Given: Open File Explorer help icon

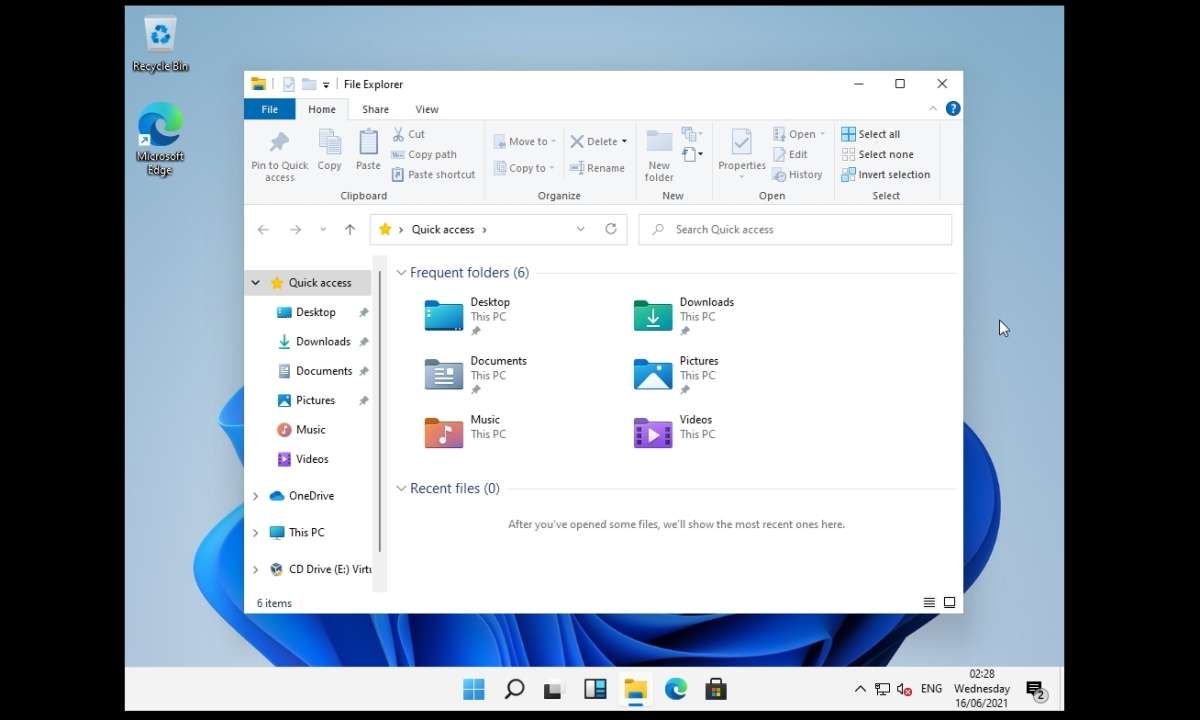Looking at the screenshot, I should click(x=953, y=109).
